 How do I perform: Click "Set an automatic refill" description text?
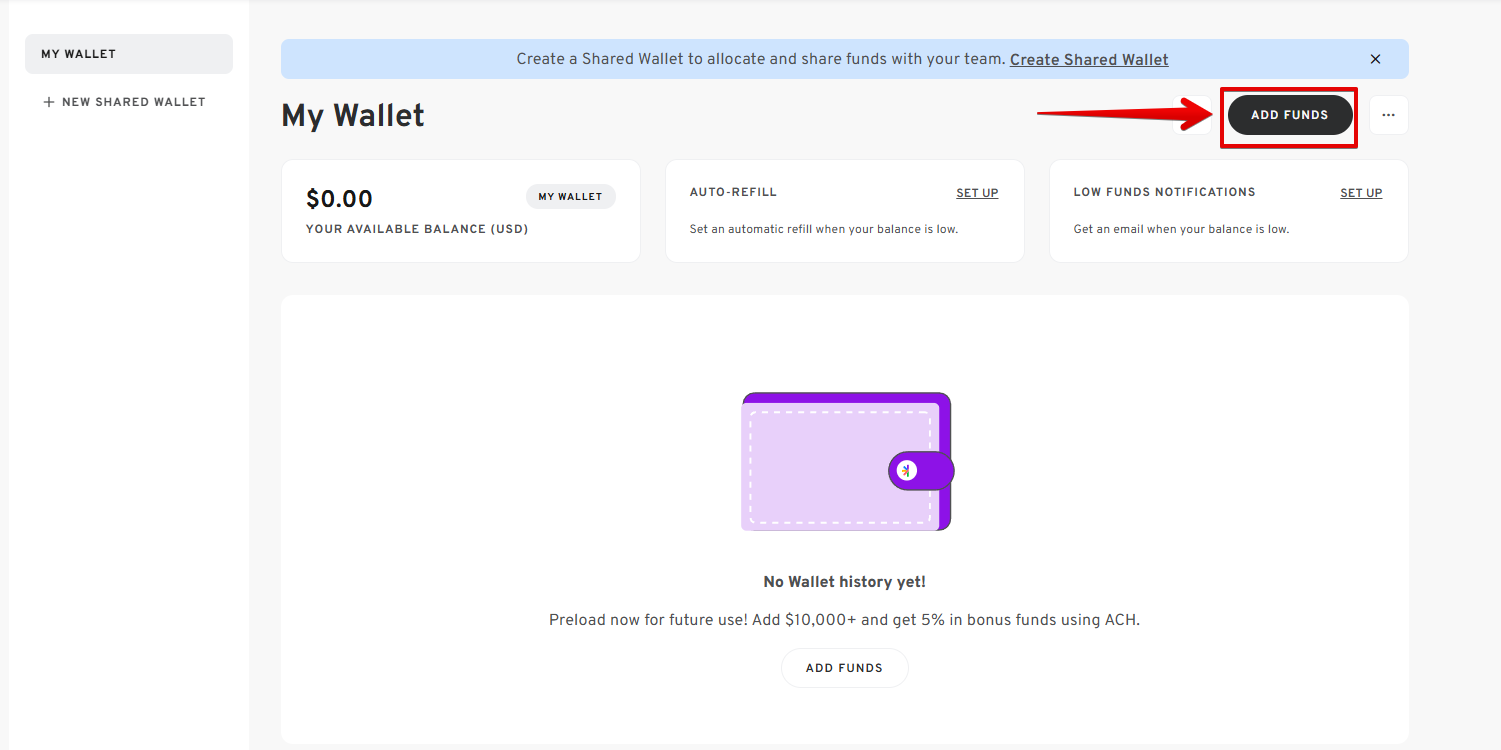823,229
